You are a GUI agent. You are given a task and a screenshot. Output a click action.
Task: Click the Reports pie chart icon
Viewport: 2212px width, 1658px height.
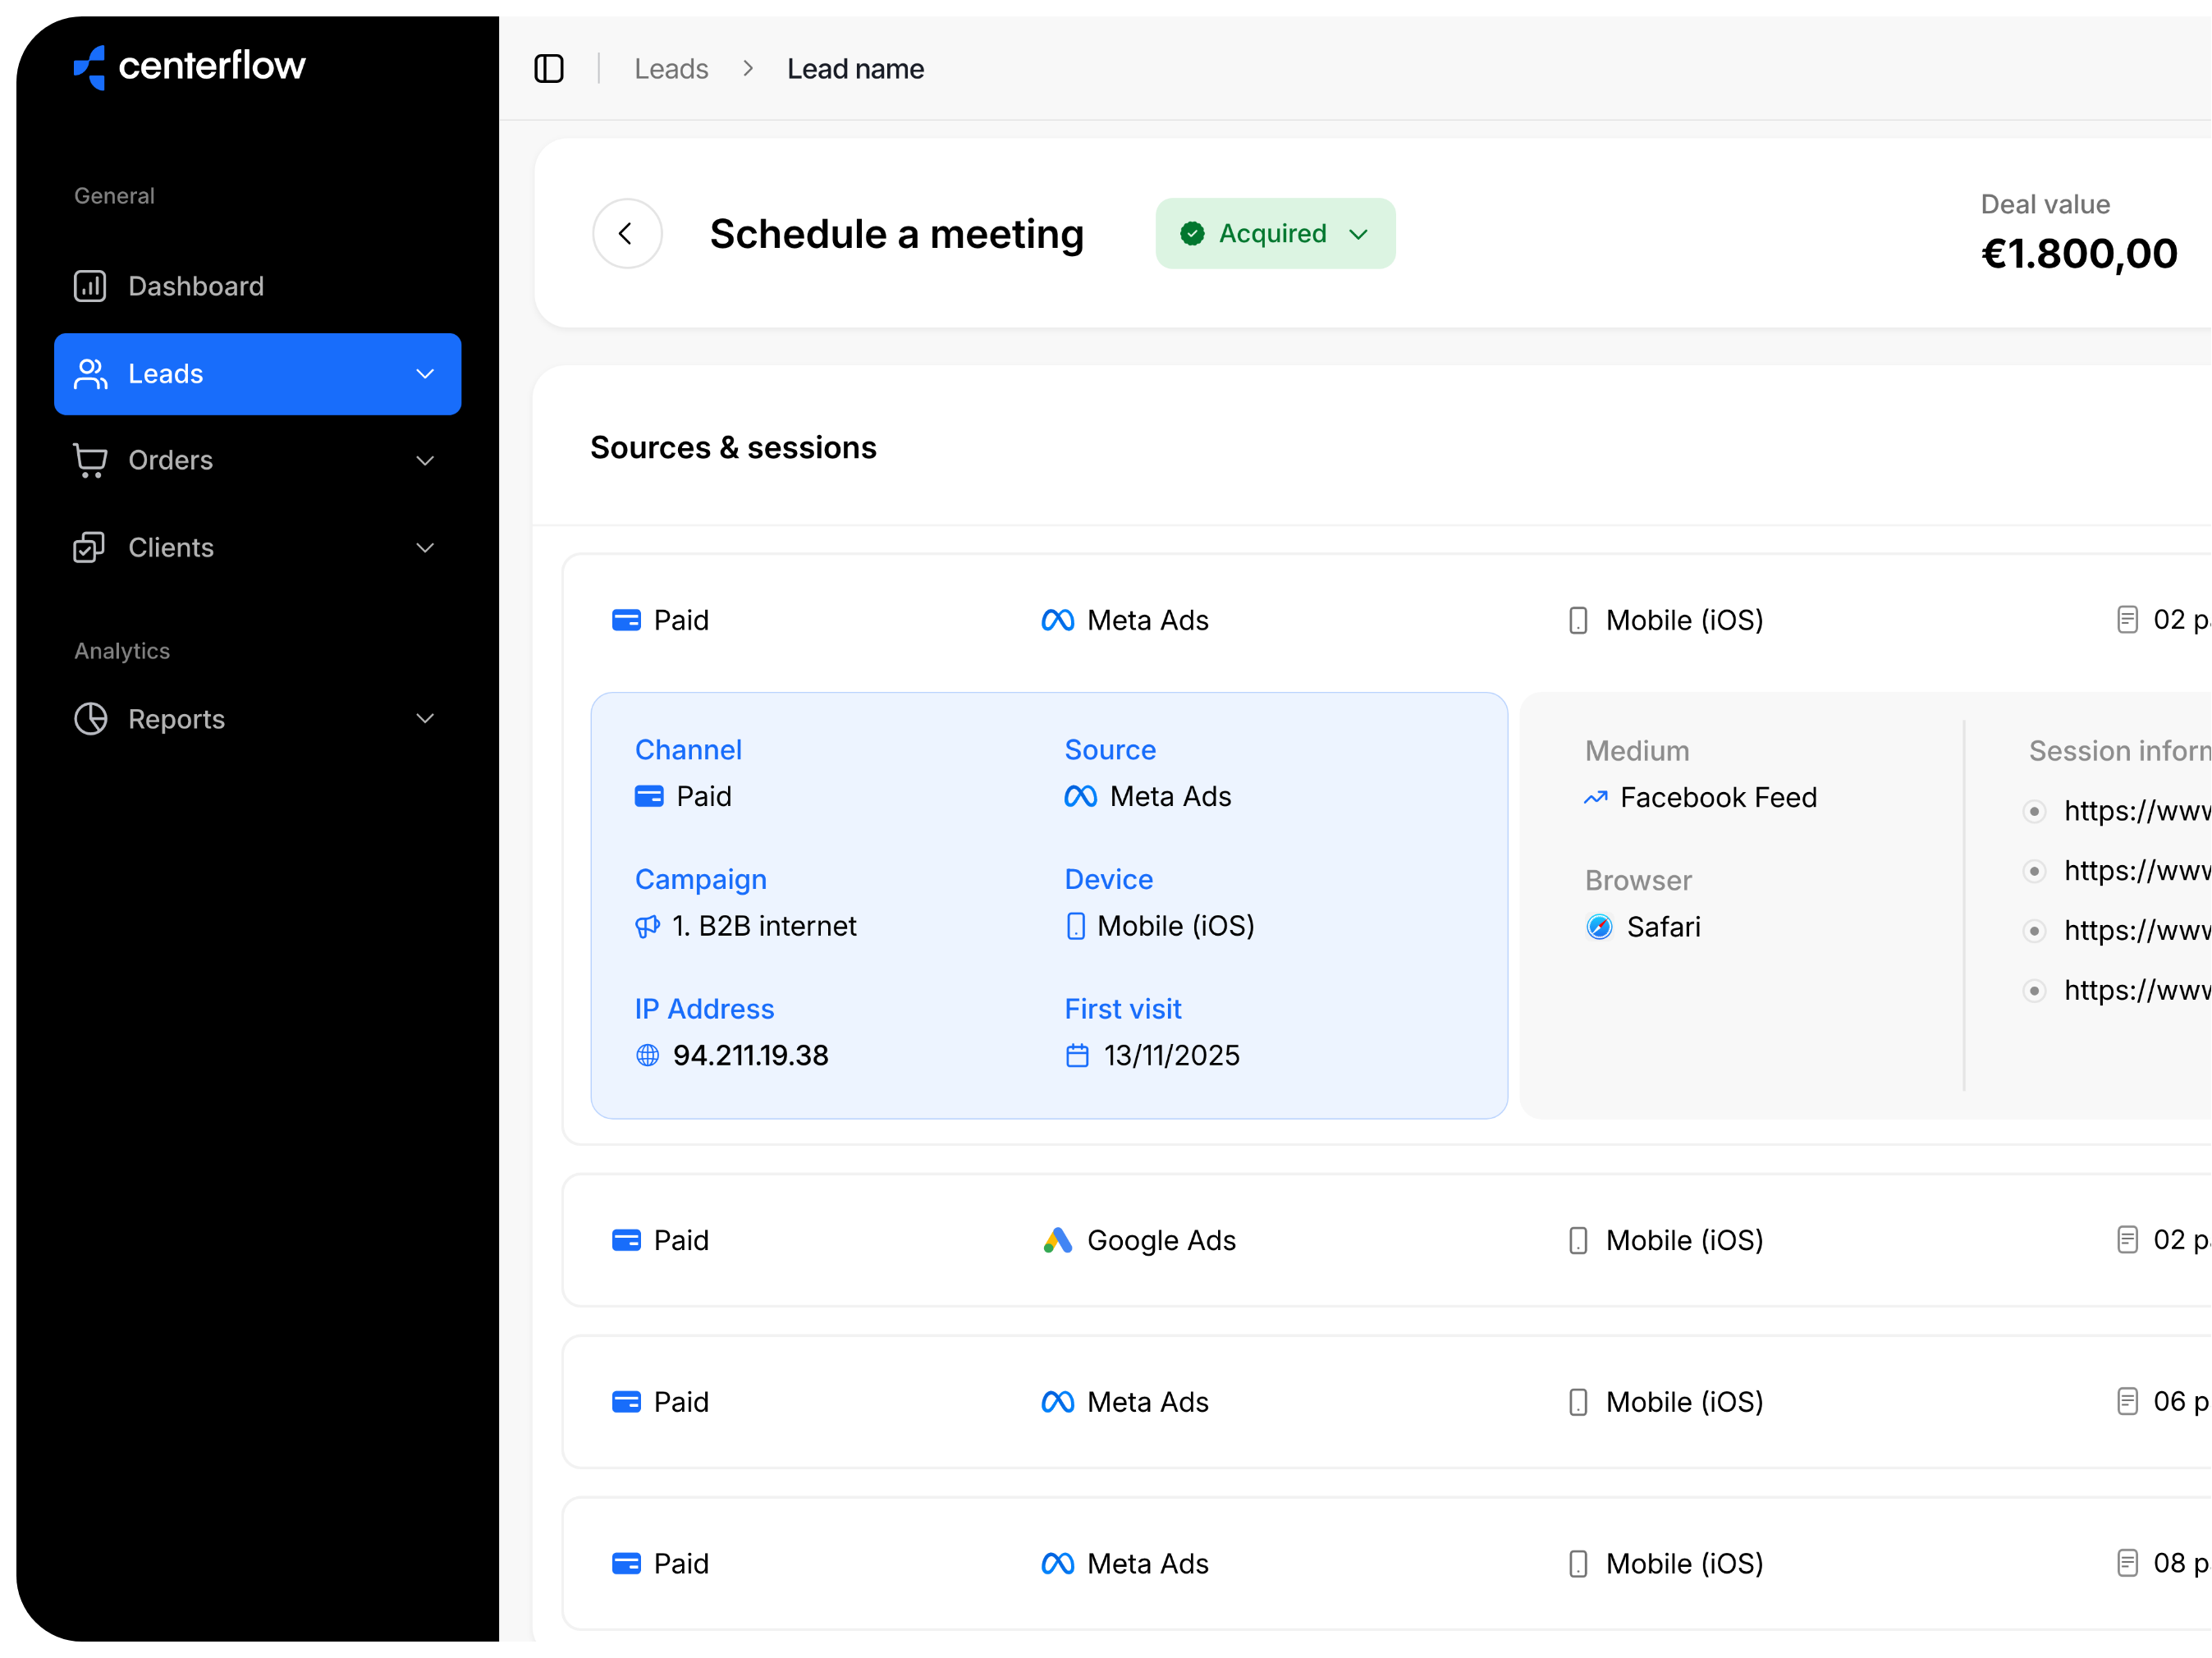[90, 719]
